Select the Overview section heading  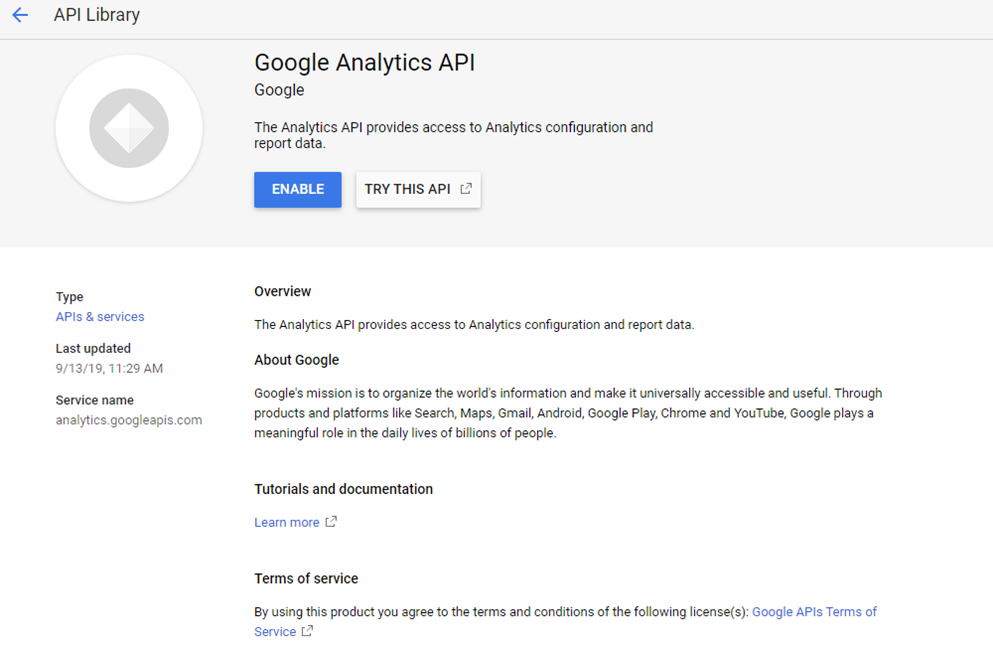pyautogui.click(x=283, y=291)
